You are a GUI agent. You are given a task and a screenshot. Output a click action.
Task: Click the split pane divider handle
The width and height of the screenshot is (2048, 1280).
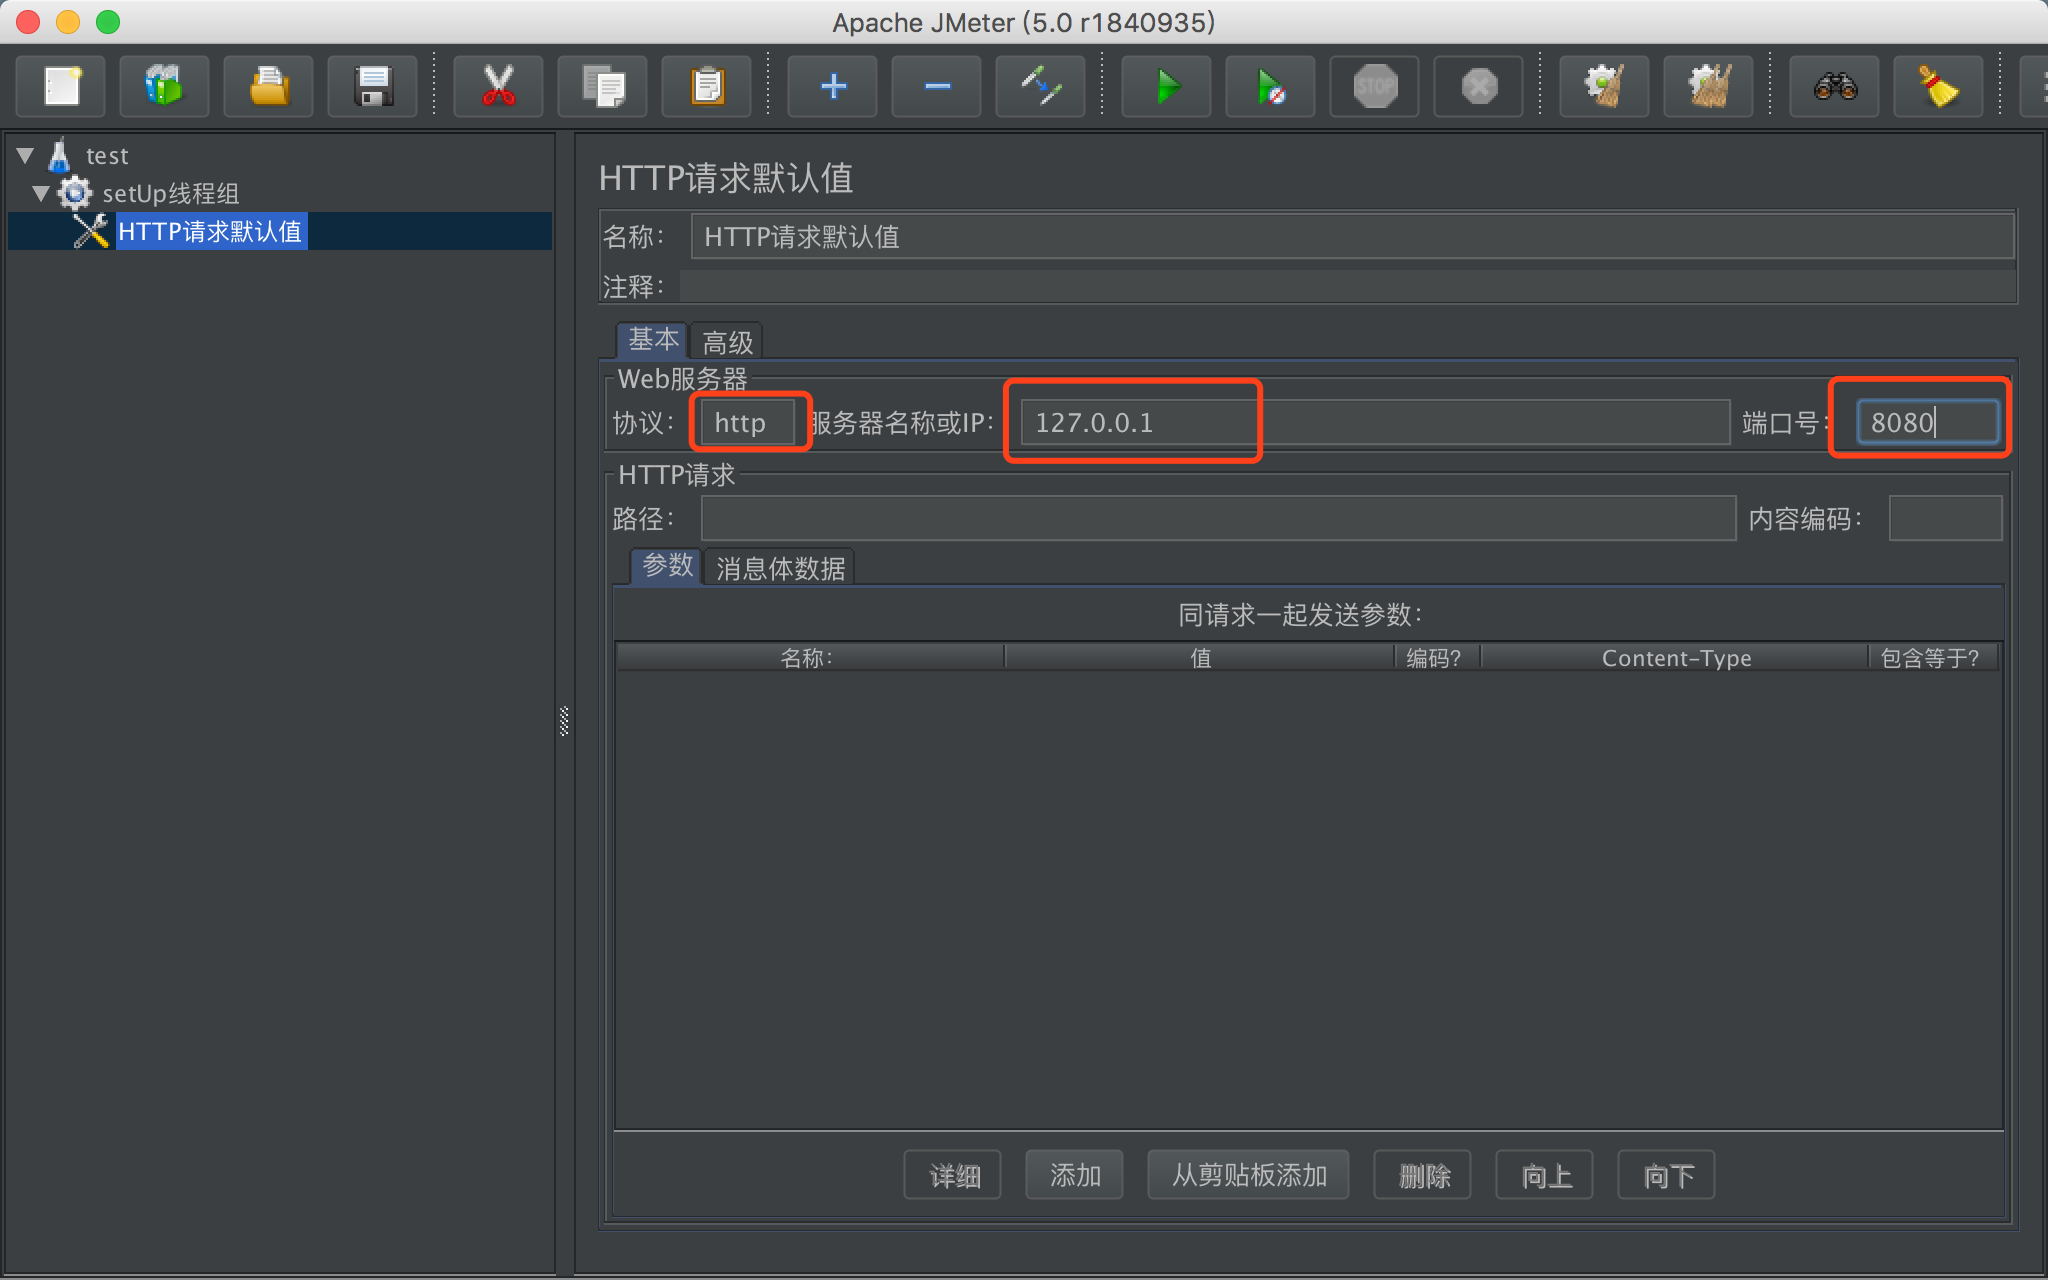[x=564, y=721]
